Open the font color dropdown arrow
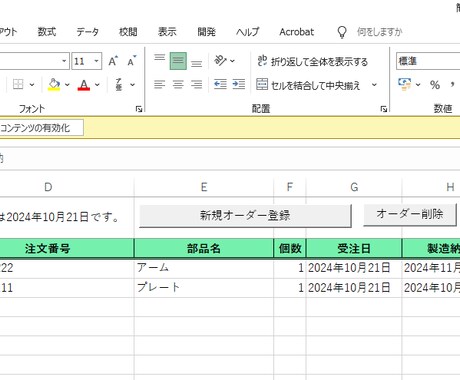The image size is (460, 380). 97,85
